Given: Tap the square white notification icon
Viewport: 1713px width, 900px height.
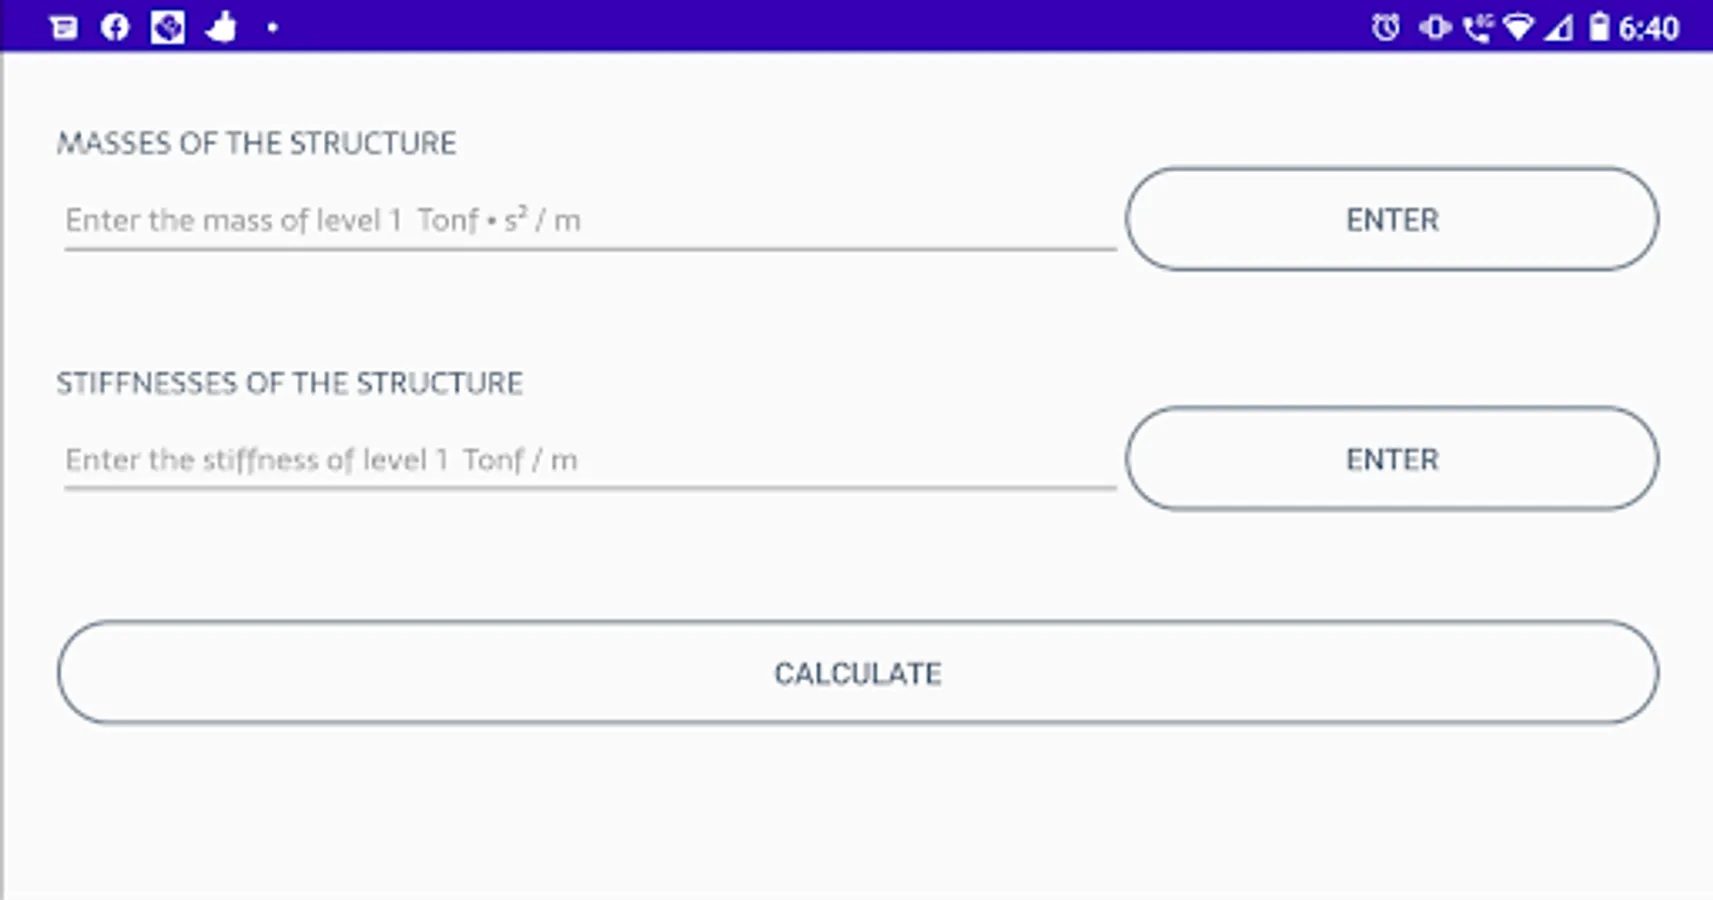Looking at the screenshot, I should [167, 27].
